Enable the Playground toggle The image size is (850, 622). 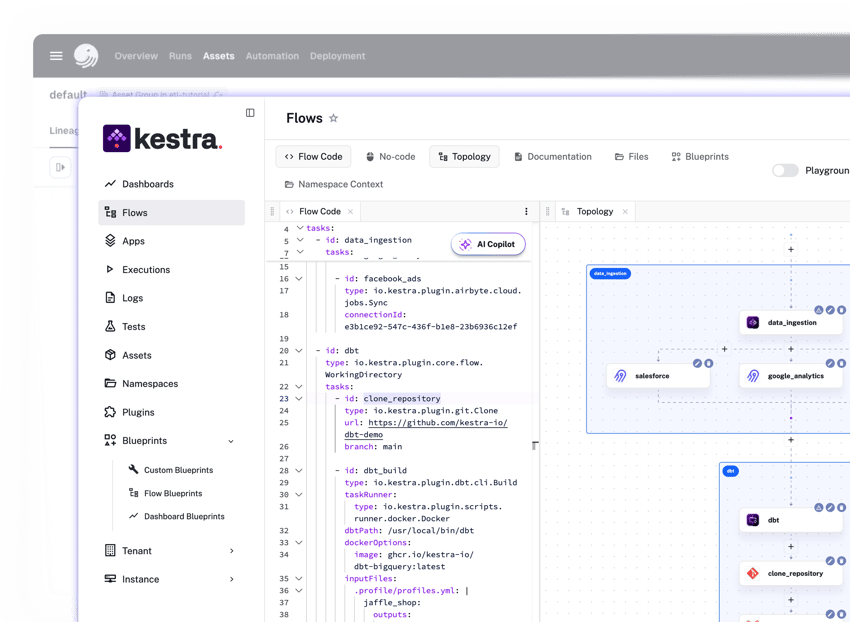coord(784,170)
